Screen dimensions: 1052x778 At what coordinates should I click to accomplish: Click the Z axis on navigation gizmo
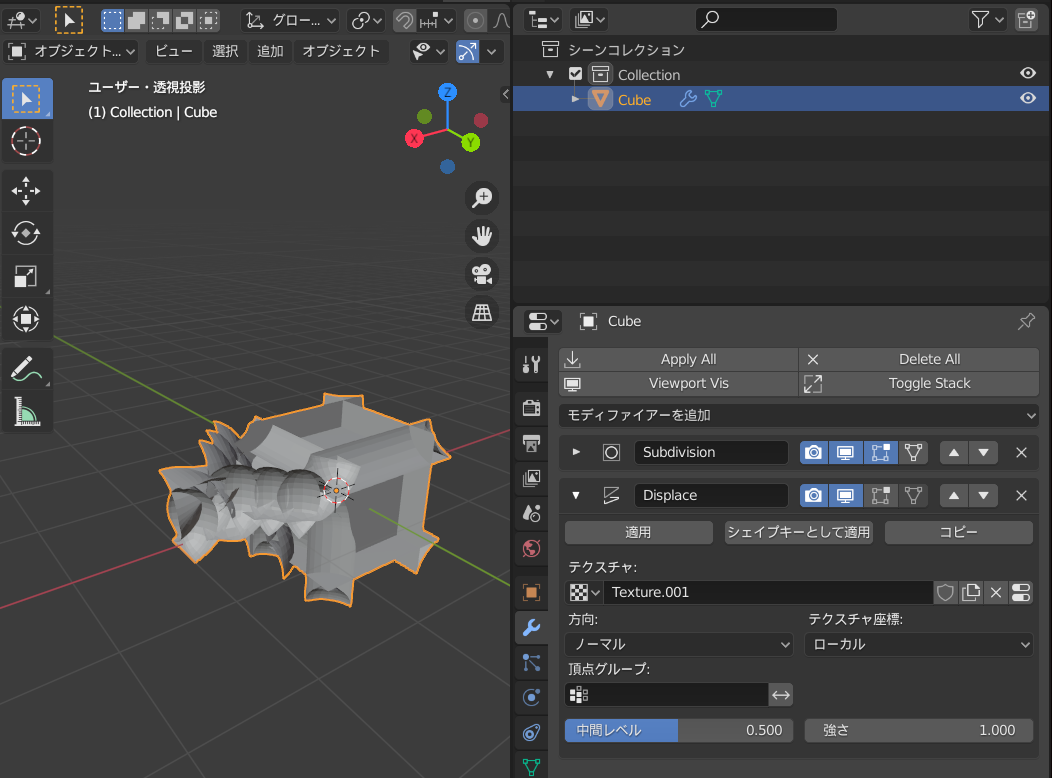coord(448,92)
